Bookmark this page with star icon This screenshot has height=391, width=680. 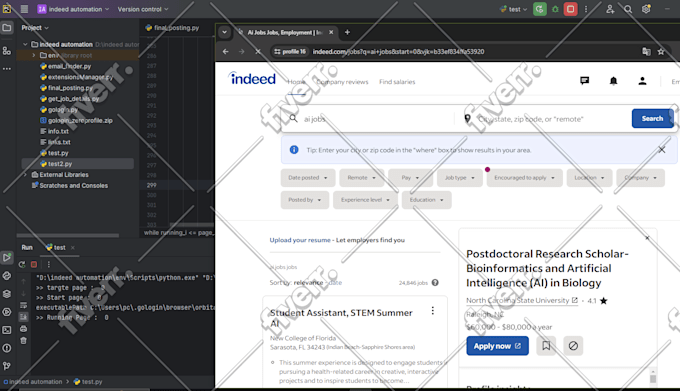[x=661, y=52]
